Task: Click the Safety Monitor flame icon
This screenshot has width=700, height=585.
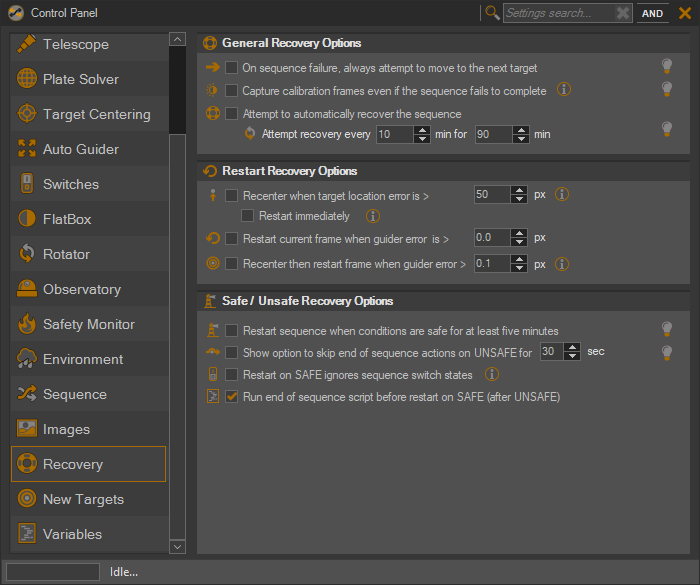Action: 27,323
